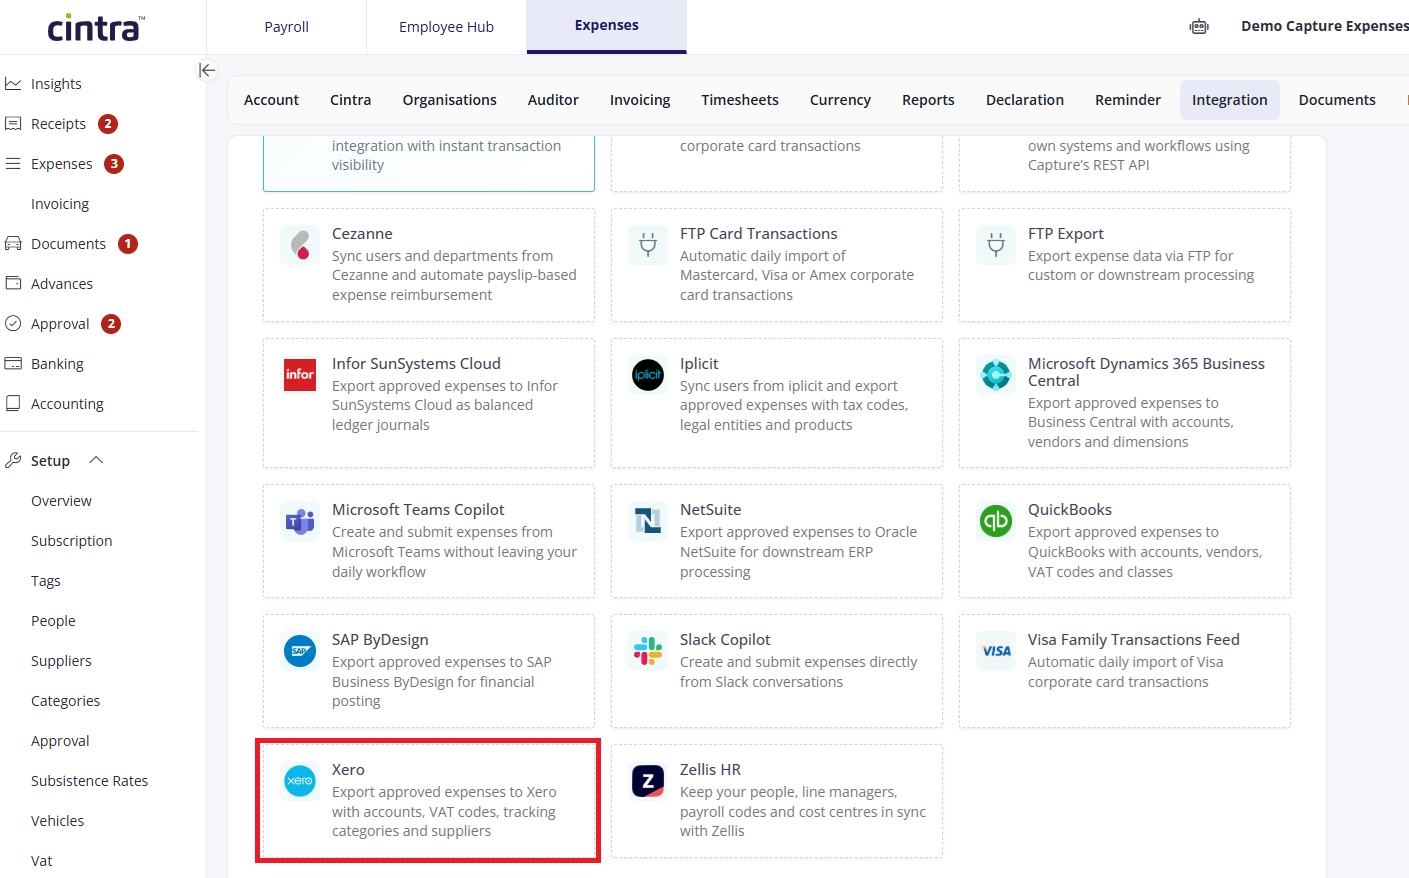The width and height of the screenshot is (1409, 878).
Task: Open People under Setup
Action: [53, 621]
